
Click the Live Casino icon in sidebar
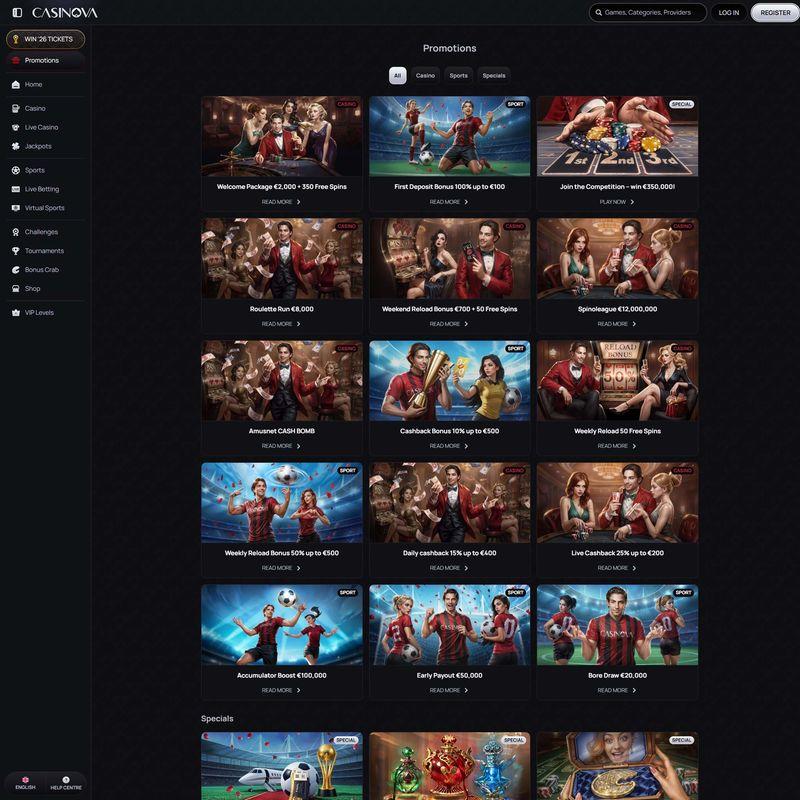(x=16, y=127)
